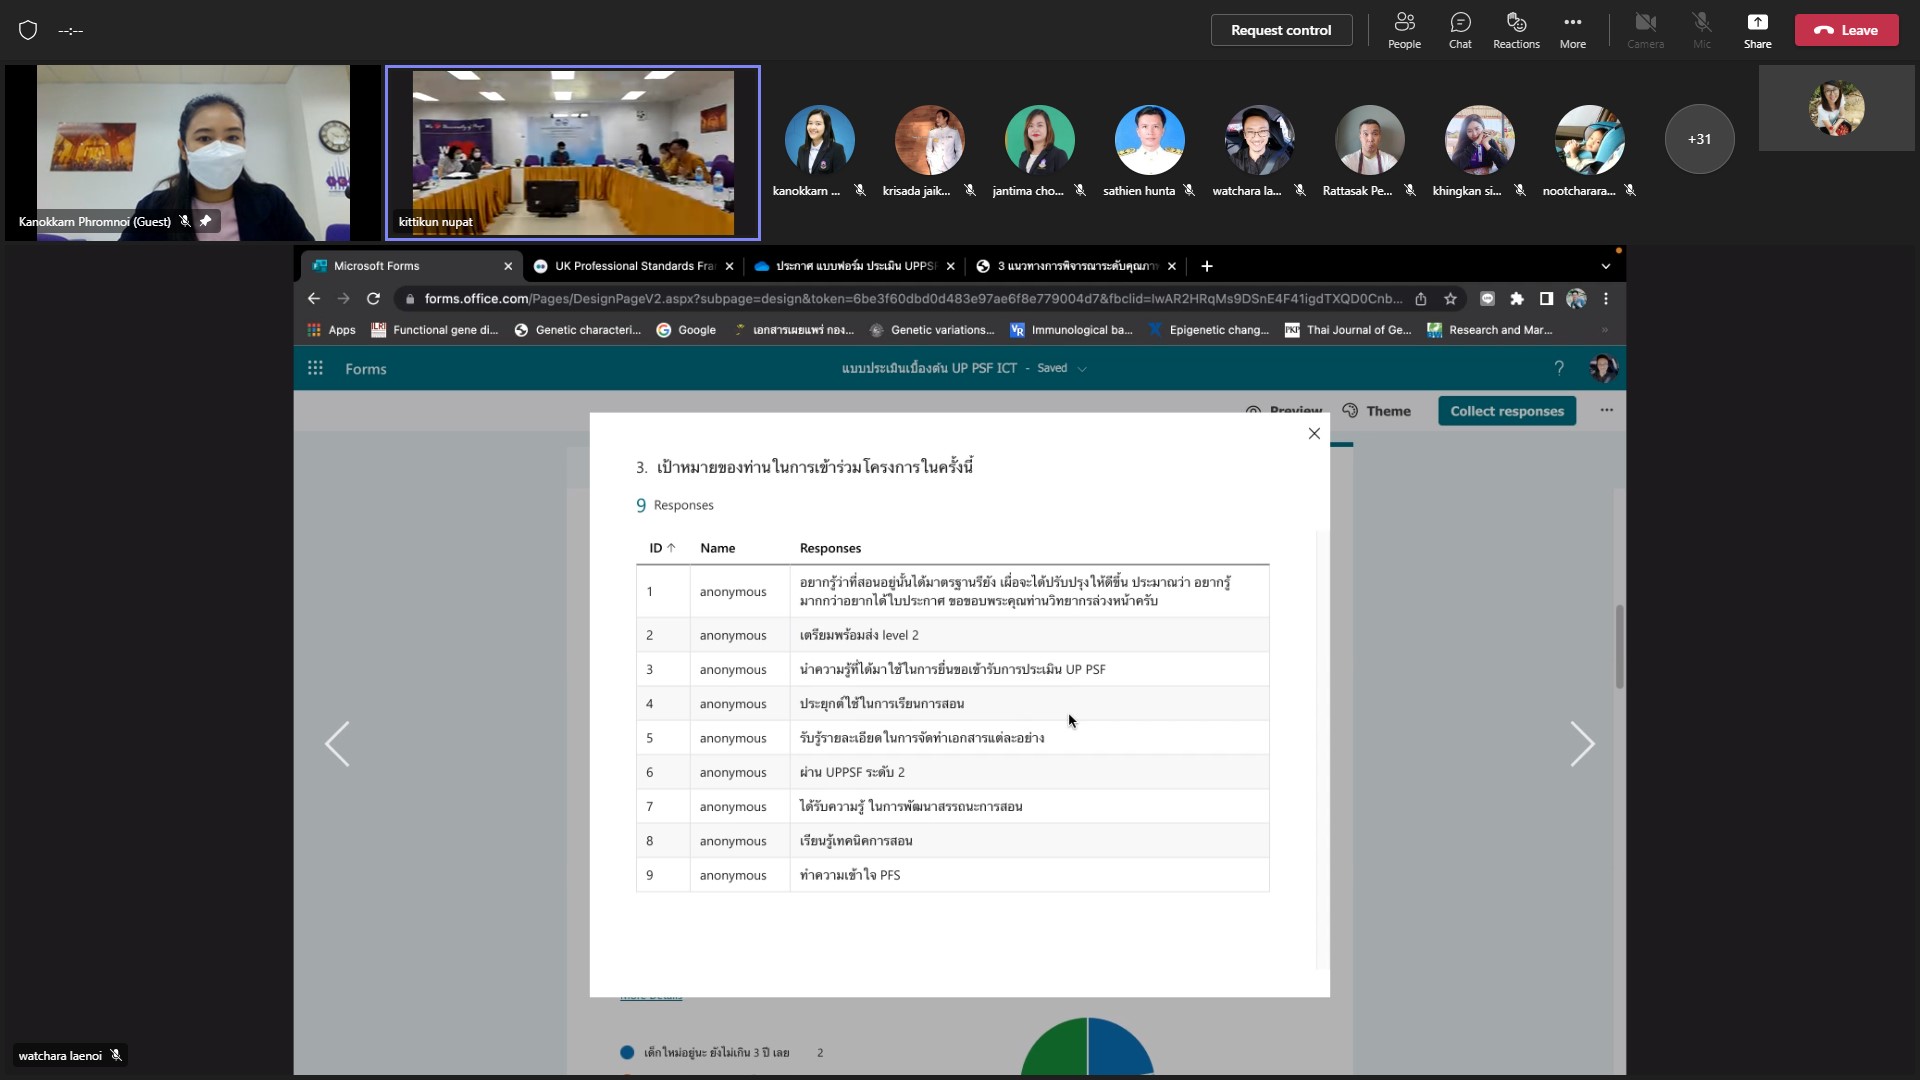Unpin Kanokkarn Phromnoi's video

click(205, 221)
